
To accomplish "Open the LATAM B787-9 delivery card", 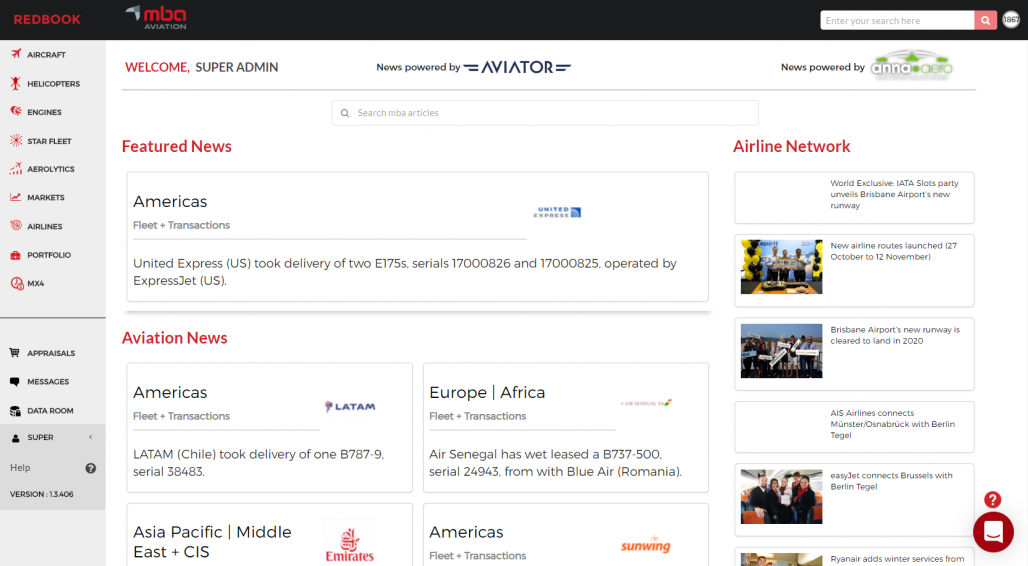I will pos(269,428).
